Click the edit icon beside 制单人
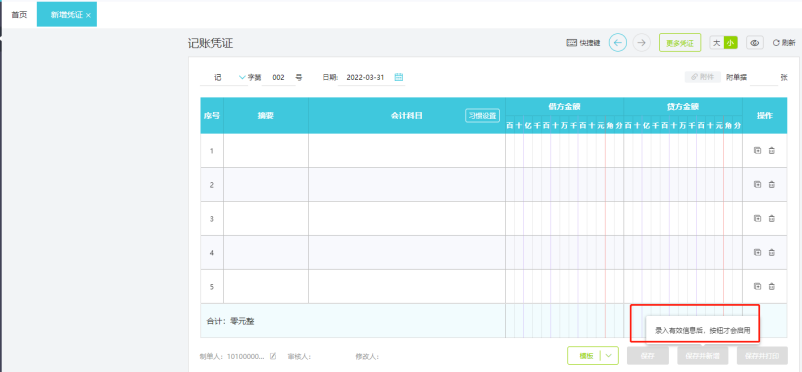 (x=273, y=356)
